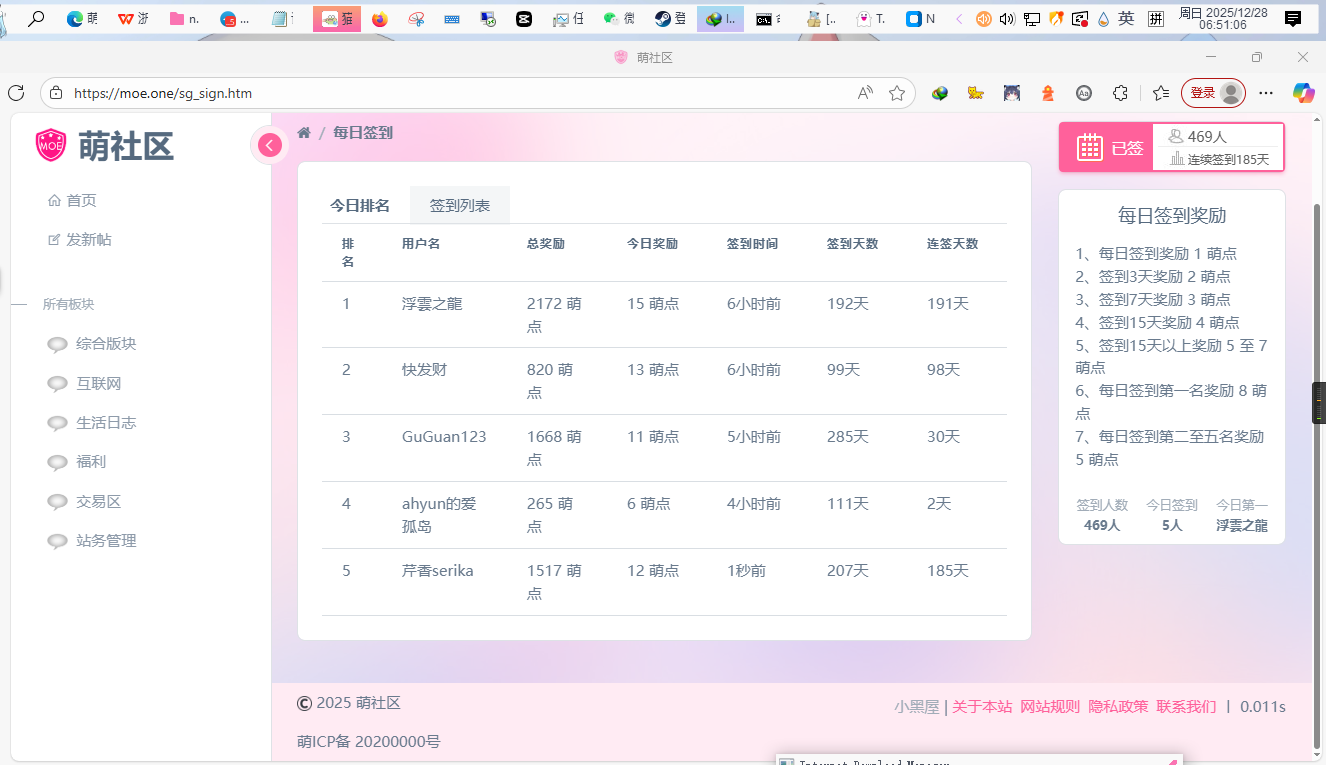
Task: Select the 今日排名 tab
Action: coord(360,205)
